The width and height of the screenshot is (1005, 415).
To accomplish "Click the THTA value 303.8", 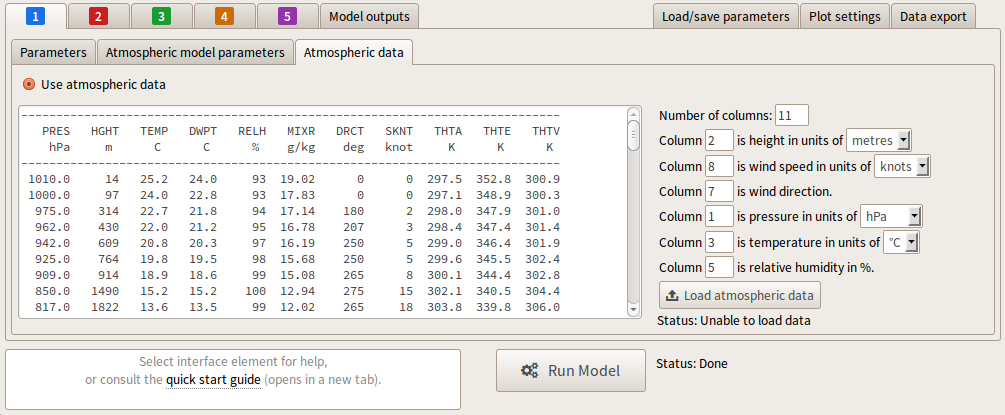I will (x=445, y=307).
